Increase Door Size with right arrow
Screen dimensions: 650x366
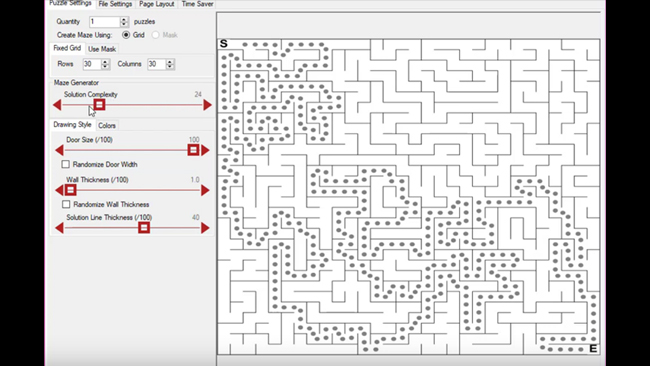205,150
